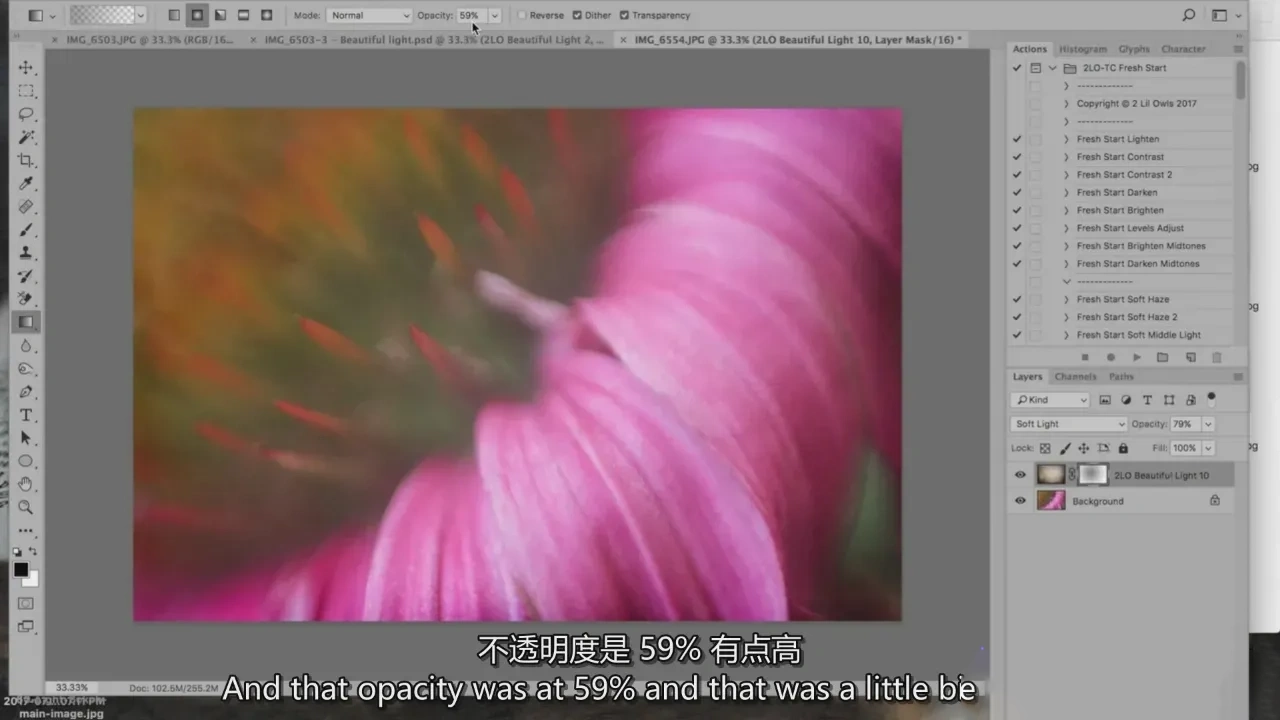This screenshot has height=720, width=1280.
Task: Click the trash icon in Actions panel
Action: [1216, 357]
